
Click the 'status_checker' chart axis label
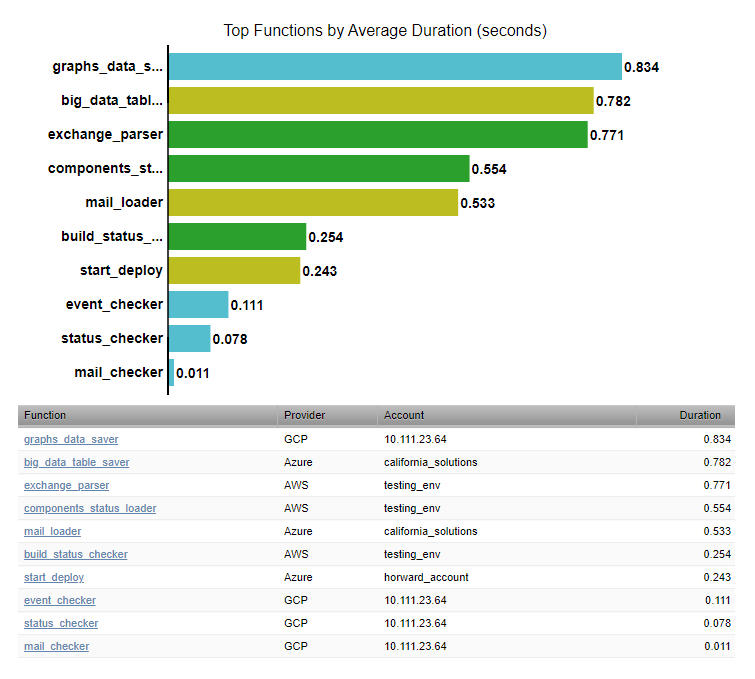[x=112, y=339]
